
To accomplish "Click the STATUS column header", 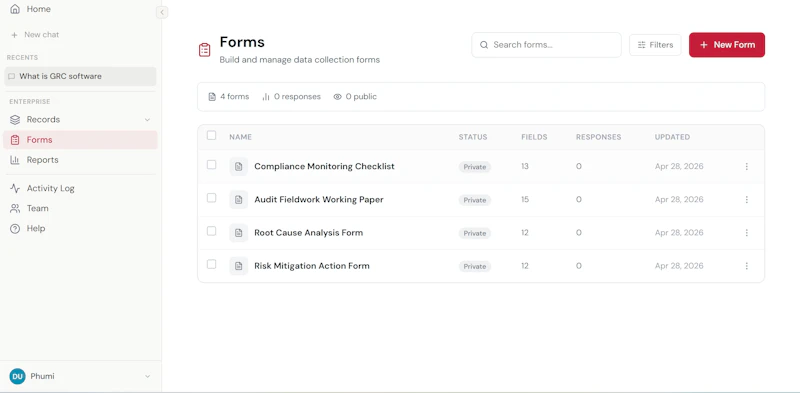I will point(472,137).
